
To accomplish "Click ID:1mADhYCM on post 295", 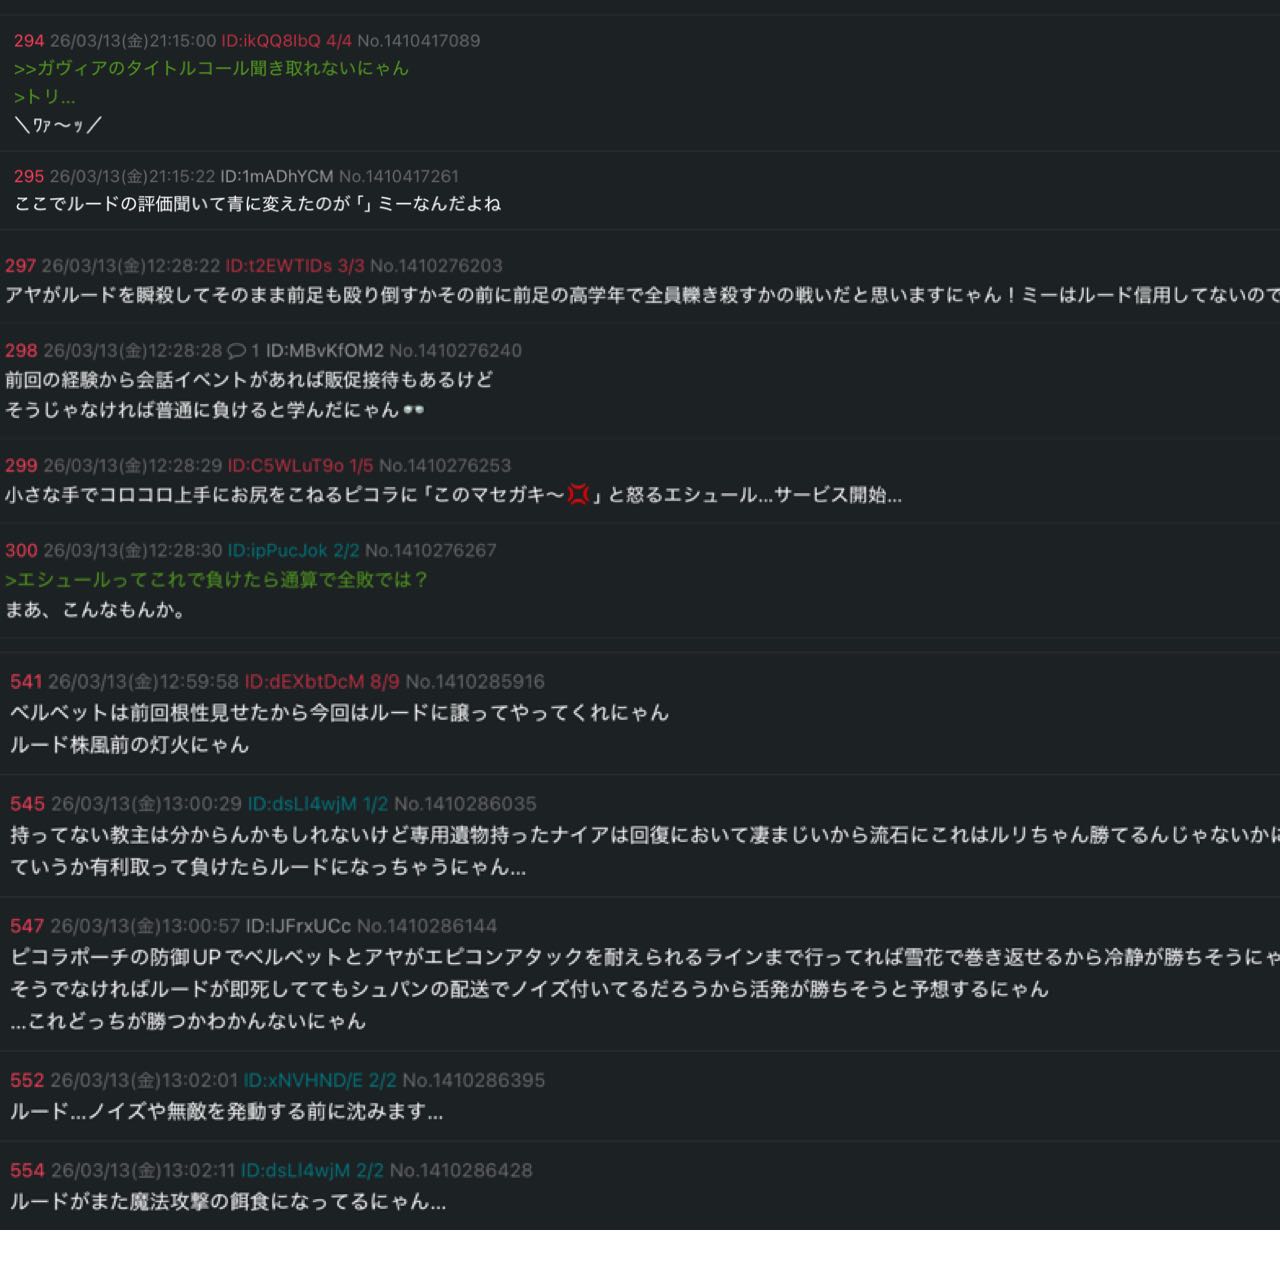I will tap(276, 177).
